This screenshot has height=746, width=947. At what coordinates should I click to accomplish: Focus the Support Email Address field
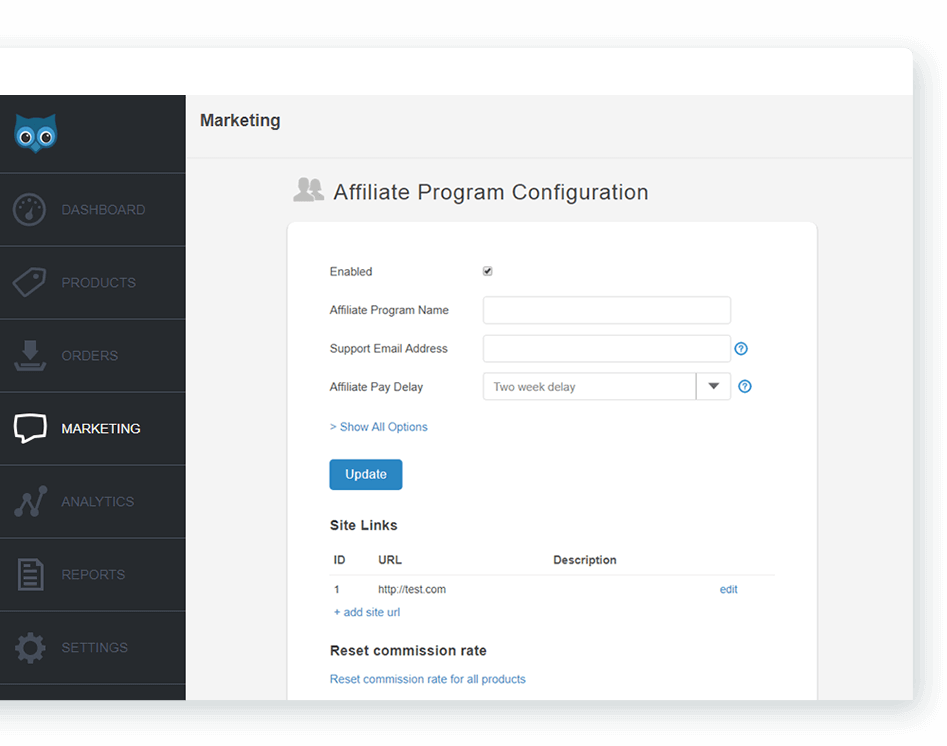coord(606,349)
